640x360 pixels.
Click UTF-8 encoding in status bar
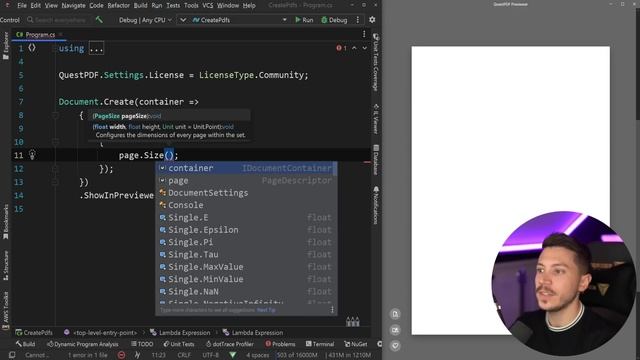tap(211, 355)
